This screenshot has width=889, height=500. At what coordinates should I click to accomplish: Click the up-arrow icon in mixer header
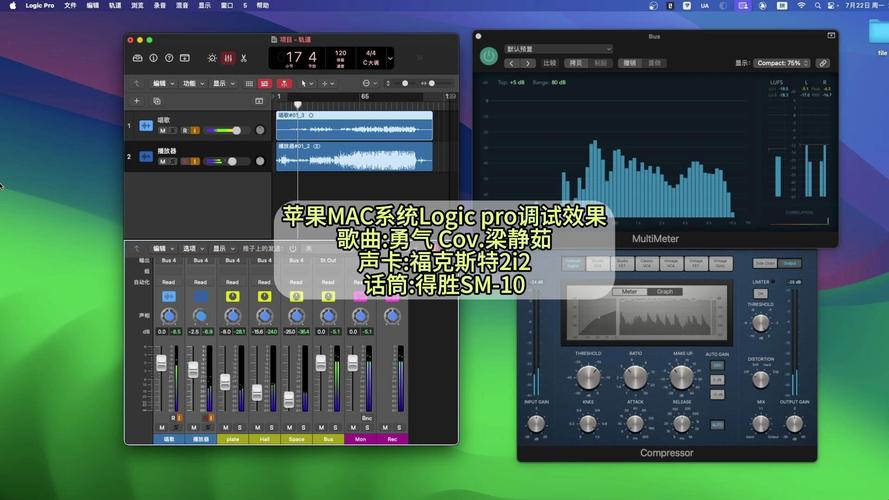(x=137, y=248)
